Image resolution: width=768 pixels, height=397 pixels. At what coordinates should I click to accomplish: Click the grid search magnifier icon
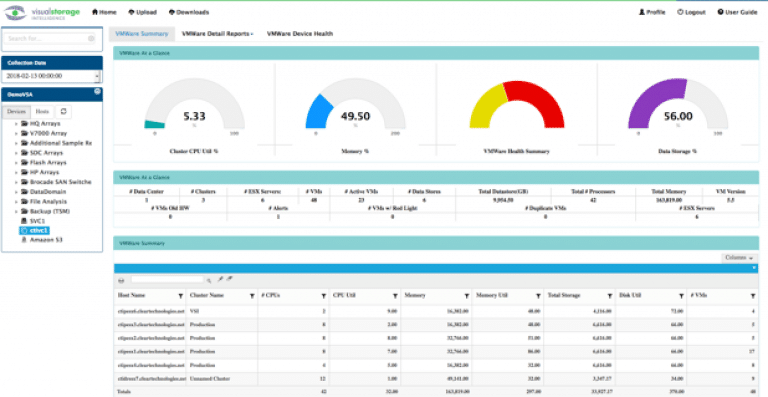tap(209, 280)
